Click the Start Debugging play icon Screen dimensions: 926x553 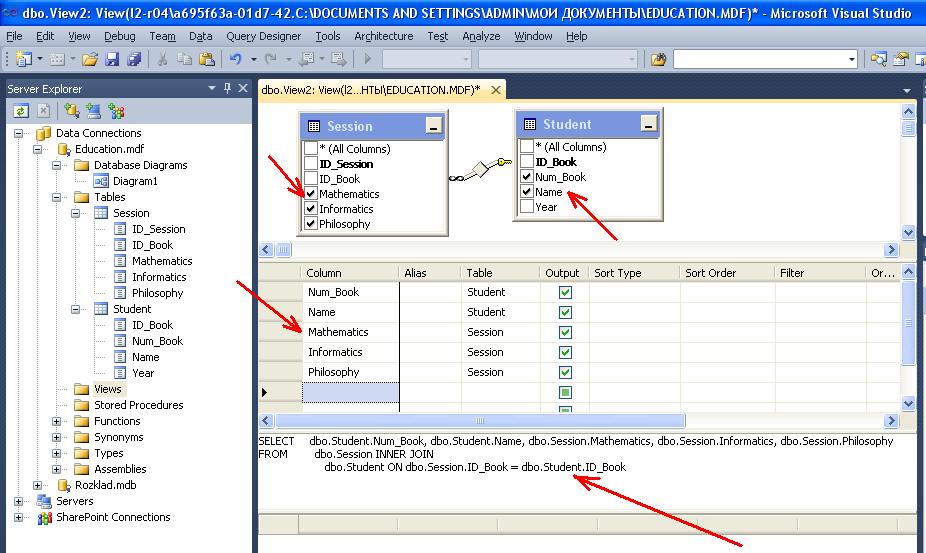click(368, 59)
